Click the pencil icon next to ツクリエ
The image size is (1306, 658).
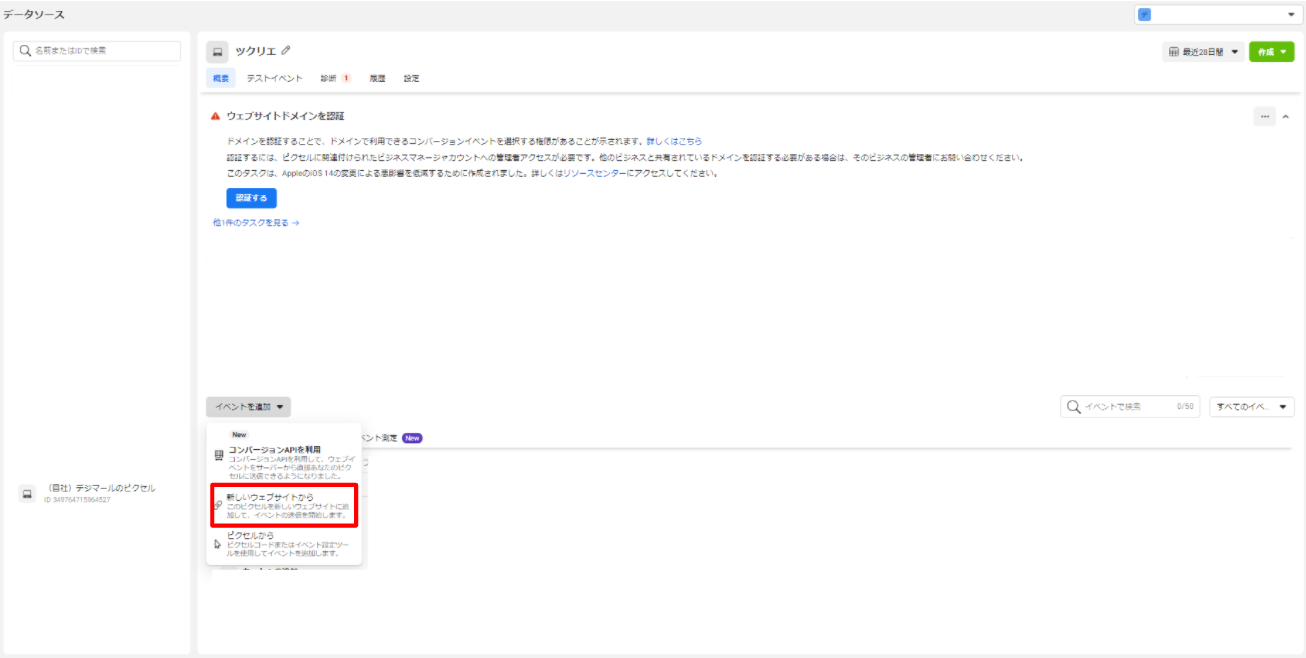click(x=286, y=50)
